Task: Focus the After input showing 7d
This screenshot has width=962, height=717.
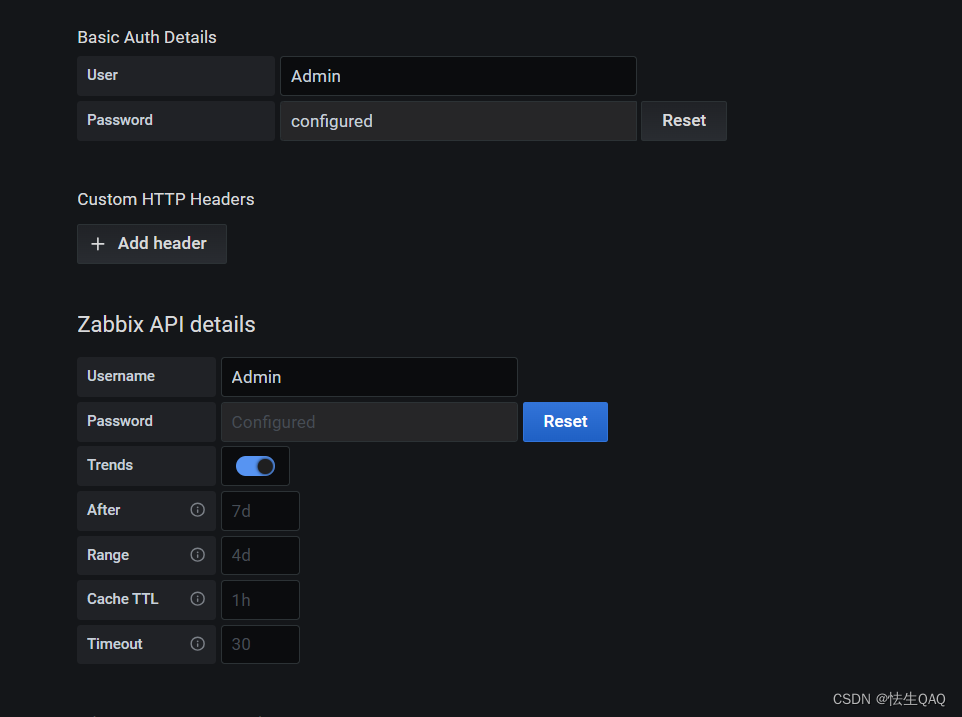Action: [x=260, y=511]
